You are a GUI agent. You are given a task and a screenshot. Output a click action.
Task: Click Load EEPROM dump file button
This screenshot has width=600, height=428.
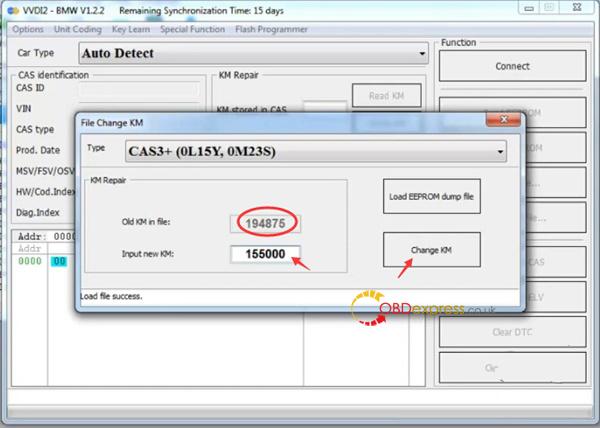[432, 197]
